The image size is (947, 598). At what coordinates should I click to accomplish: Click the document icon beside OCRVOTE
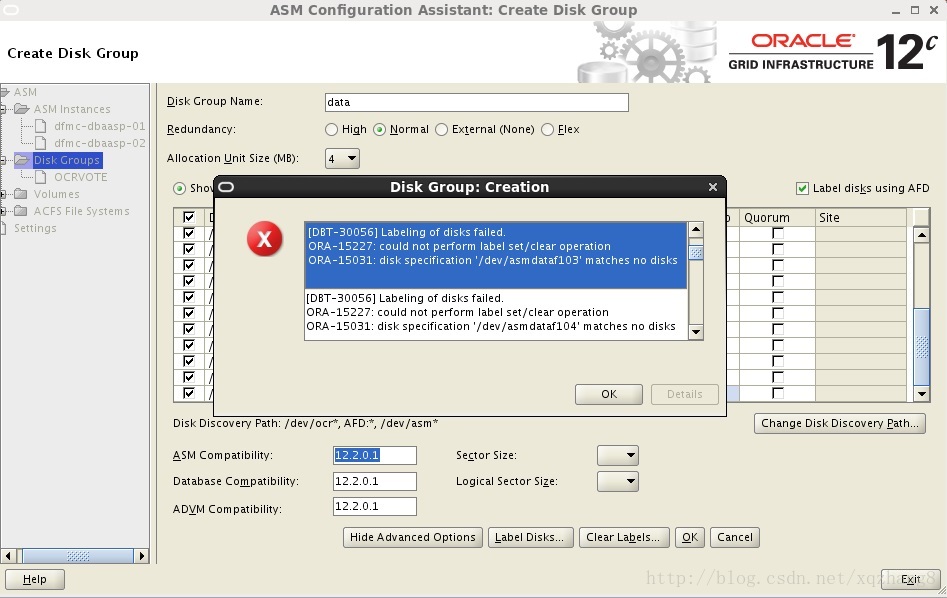pyautogui.click(x=40, y=177)
